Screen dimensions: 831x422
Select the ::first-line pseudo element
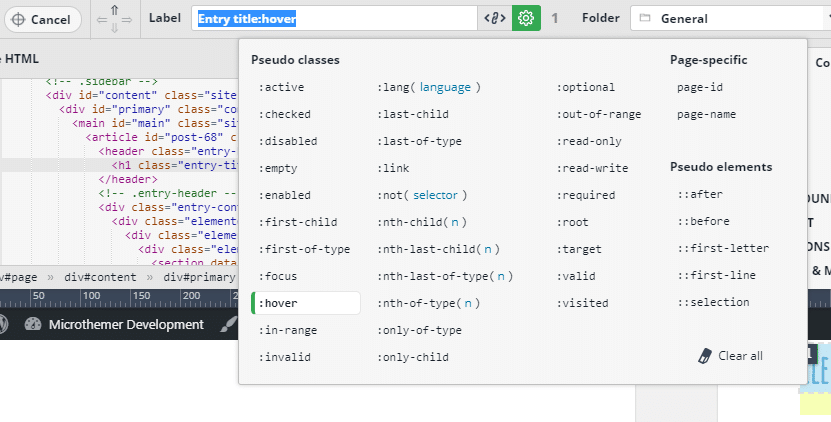click(x=717, y=276)
